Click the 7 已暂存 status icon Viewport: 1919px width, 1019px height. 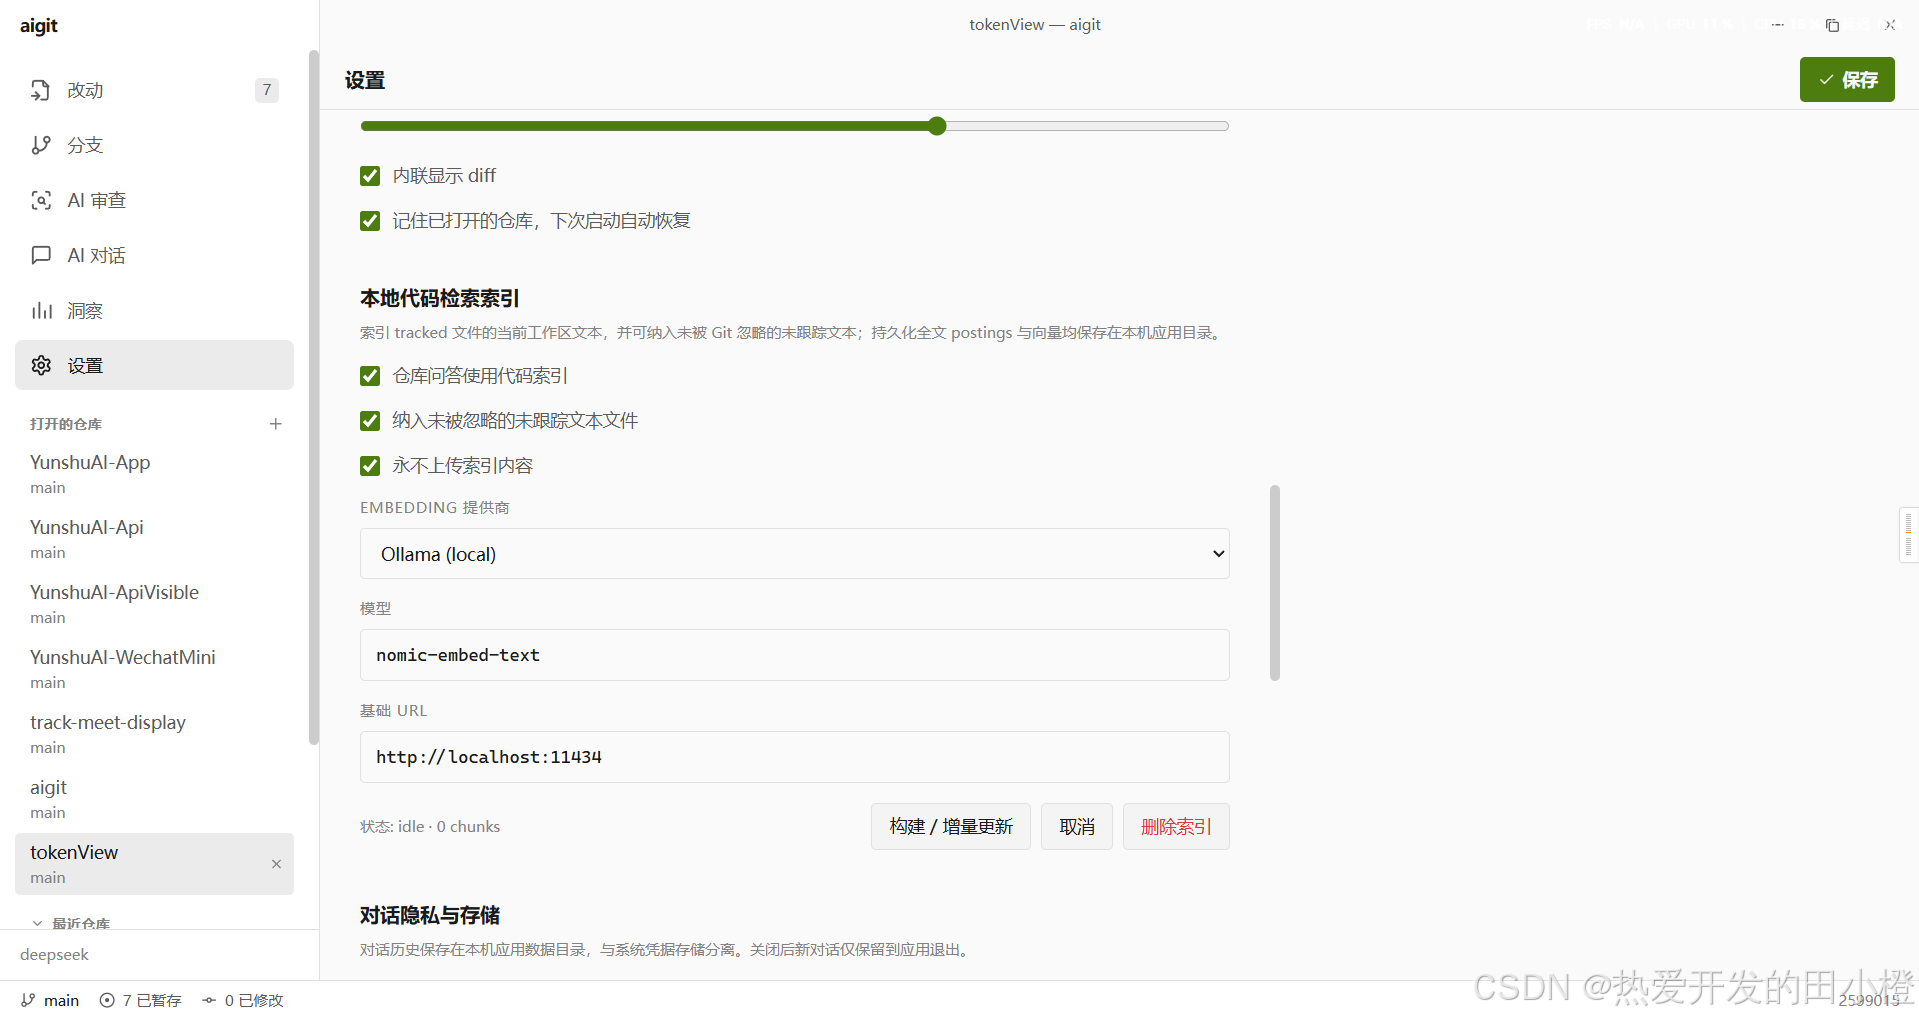(x=107, y=1000)
